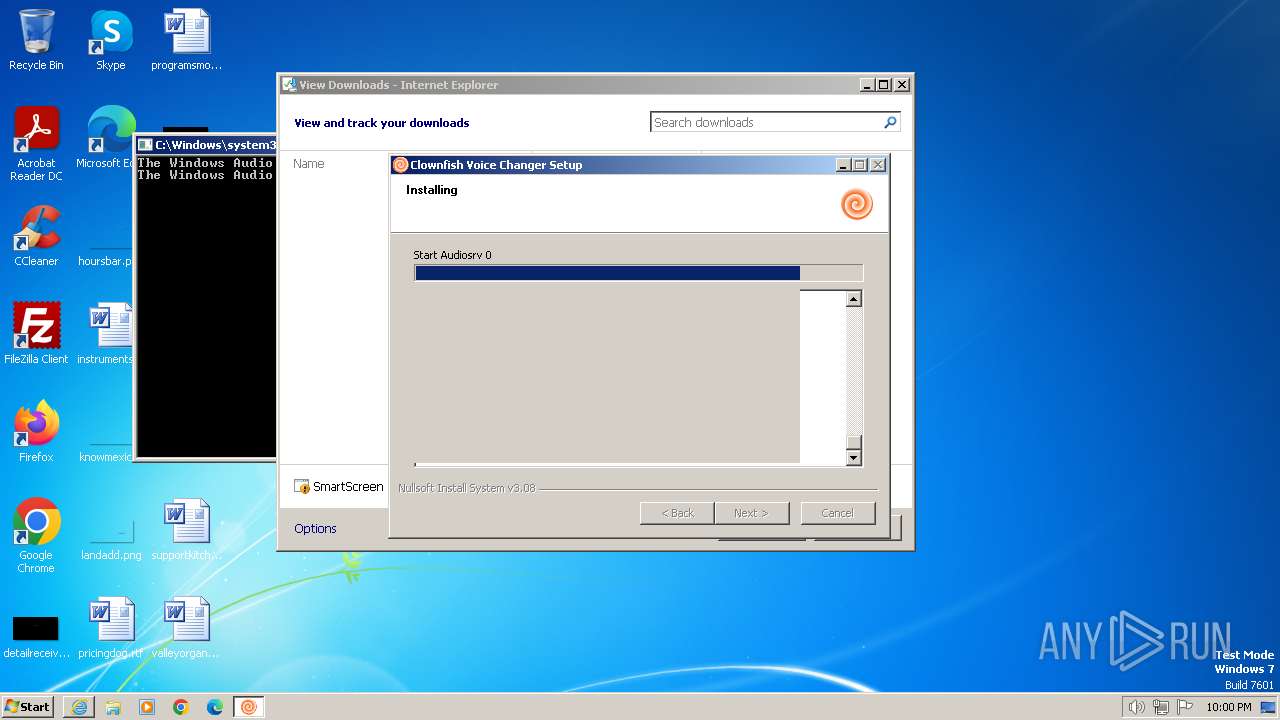Click the taskbar clock showing 10:00 PM
The width and height of the screenshot is (1280, 720).
(x=1229, y=707)
